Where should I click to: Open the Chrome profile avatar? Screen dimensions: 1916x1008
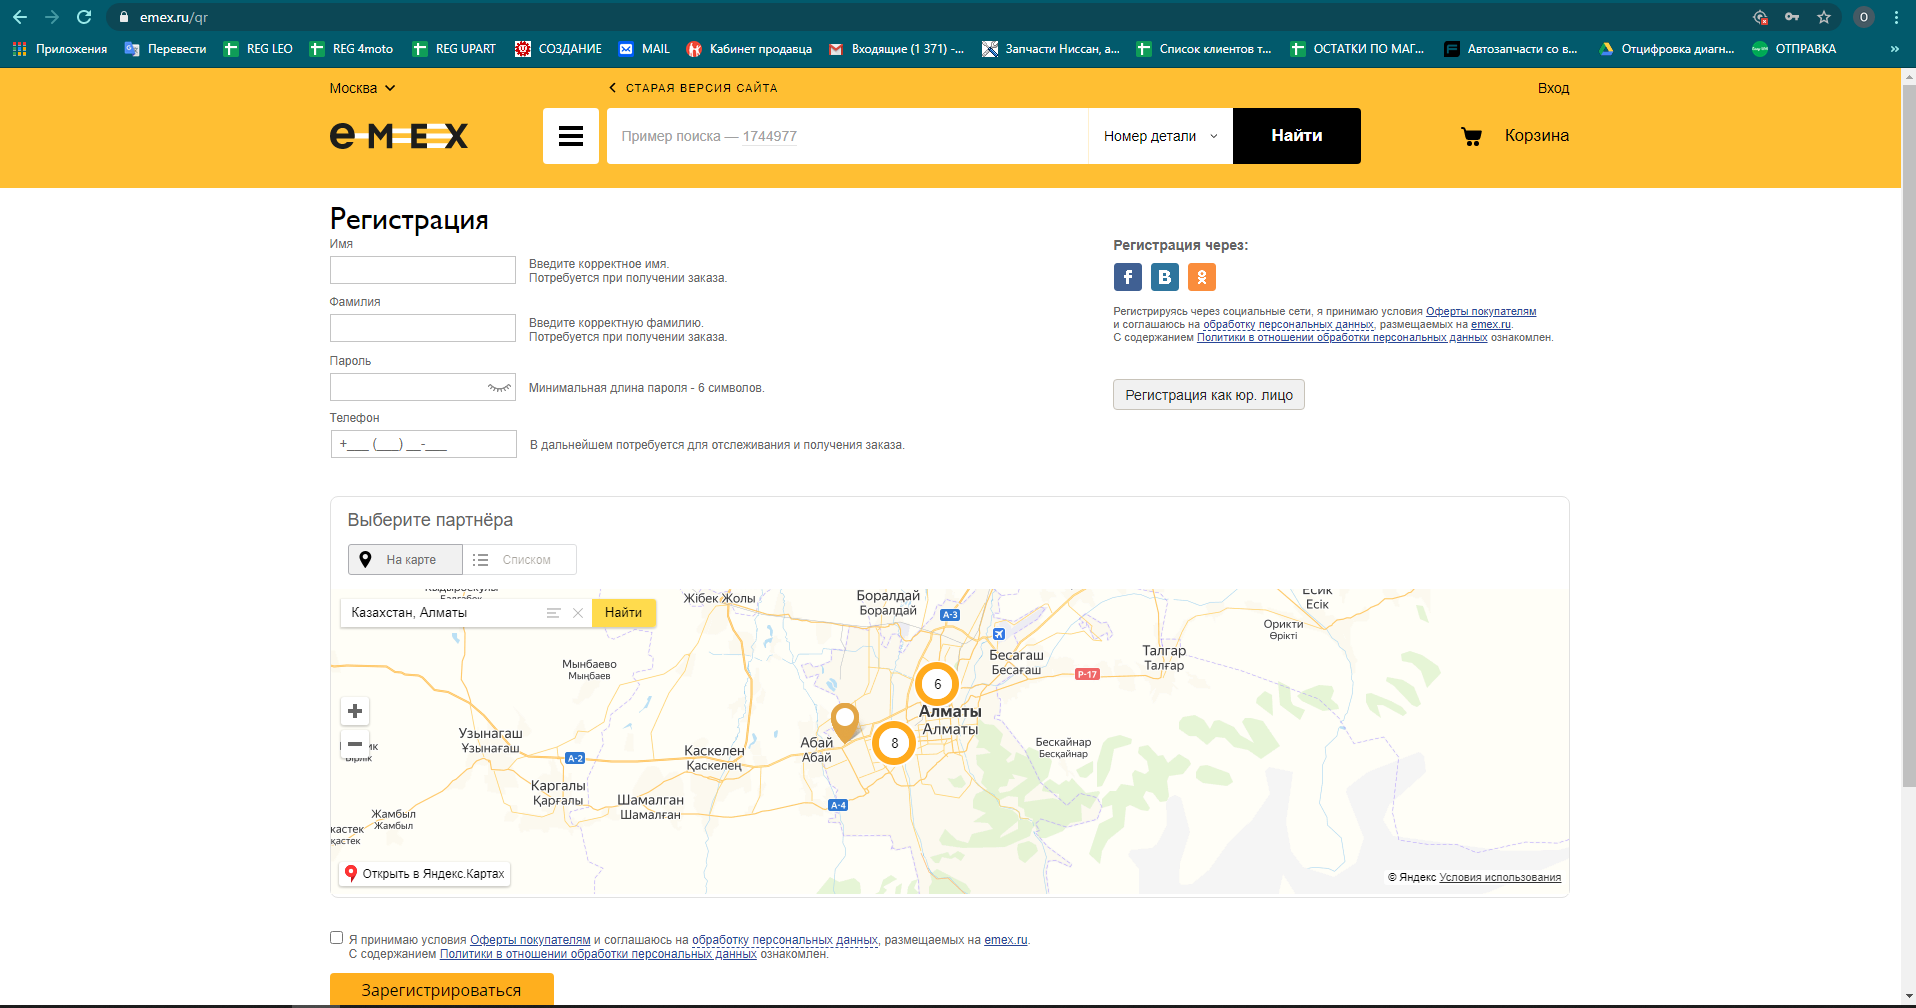(x=1863, y=17)
